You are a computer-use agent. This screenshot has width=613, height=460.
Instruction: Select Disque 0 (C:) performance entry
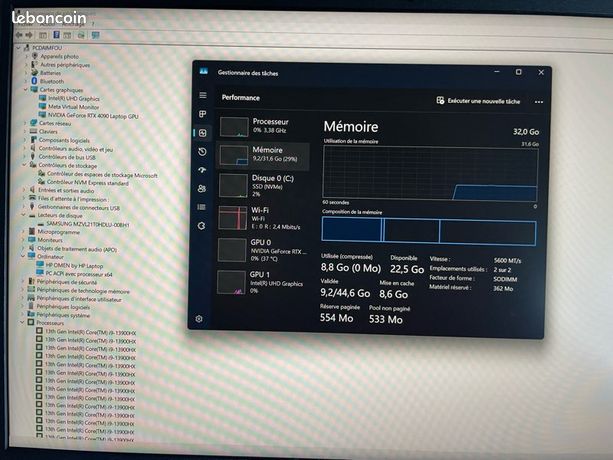coord(263,186)
